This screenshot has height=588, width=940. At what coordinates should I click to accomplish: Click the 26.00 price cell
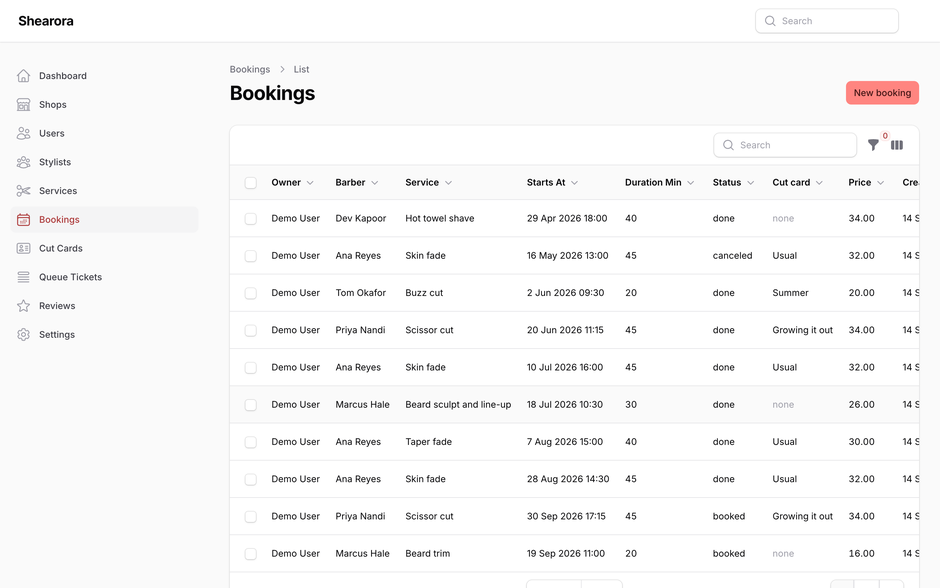(x=861, y=405)
